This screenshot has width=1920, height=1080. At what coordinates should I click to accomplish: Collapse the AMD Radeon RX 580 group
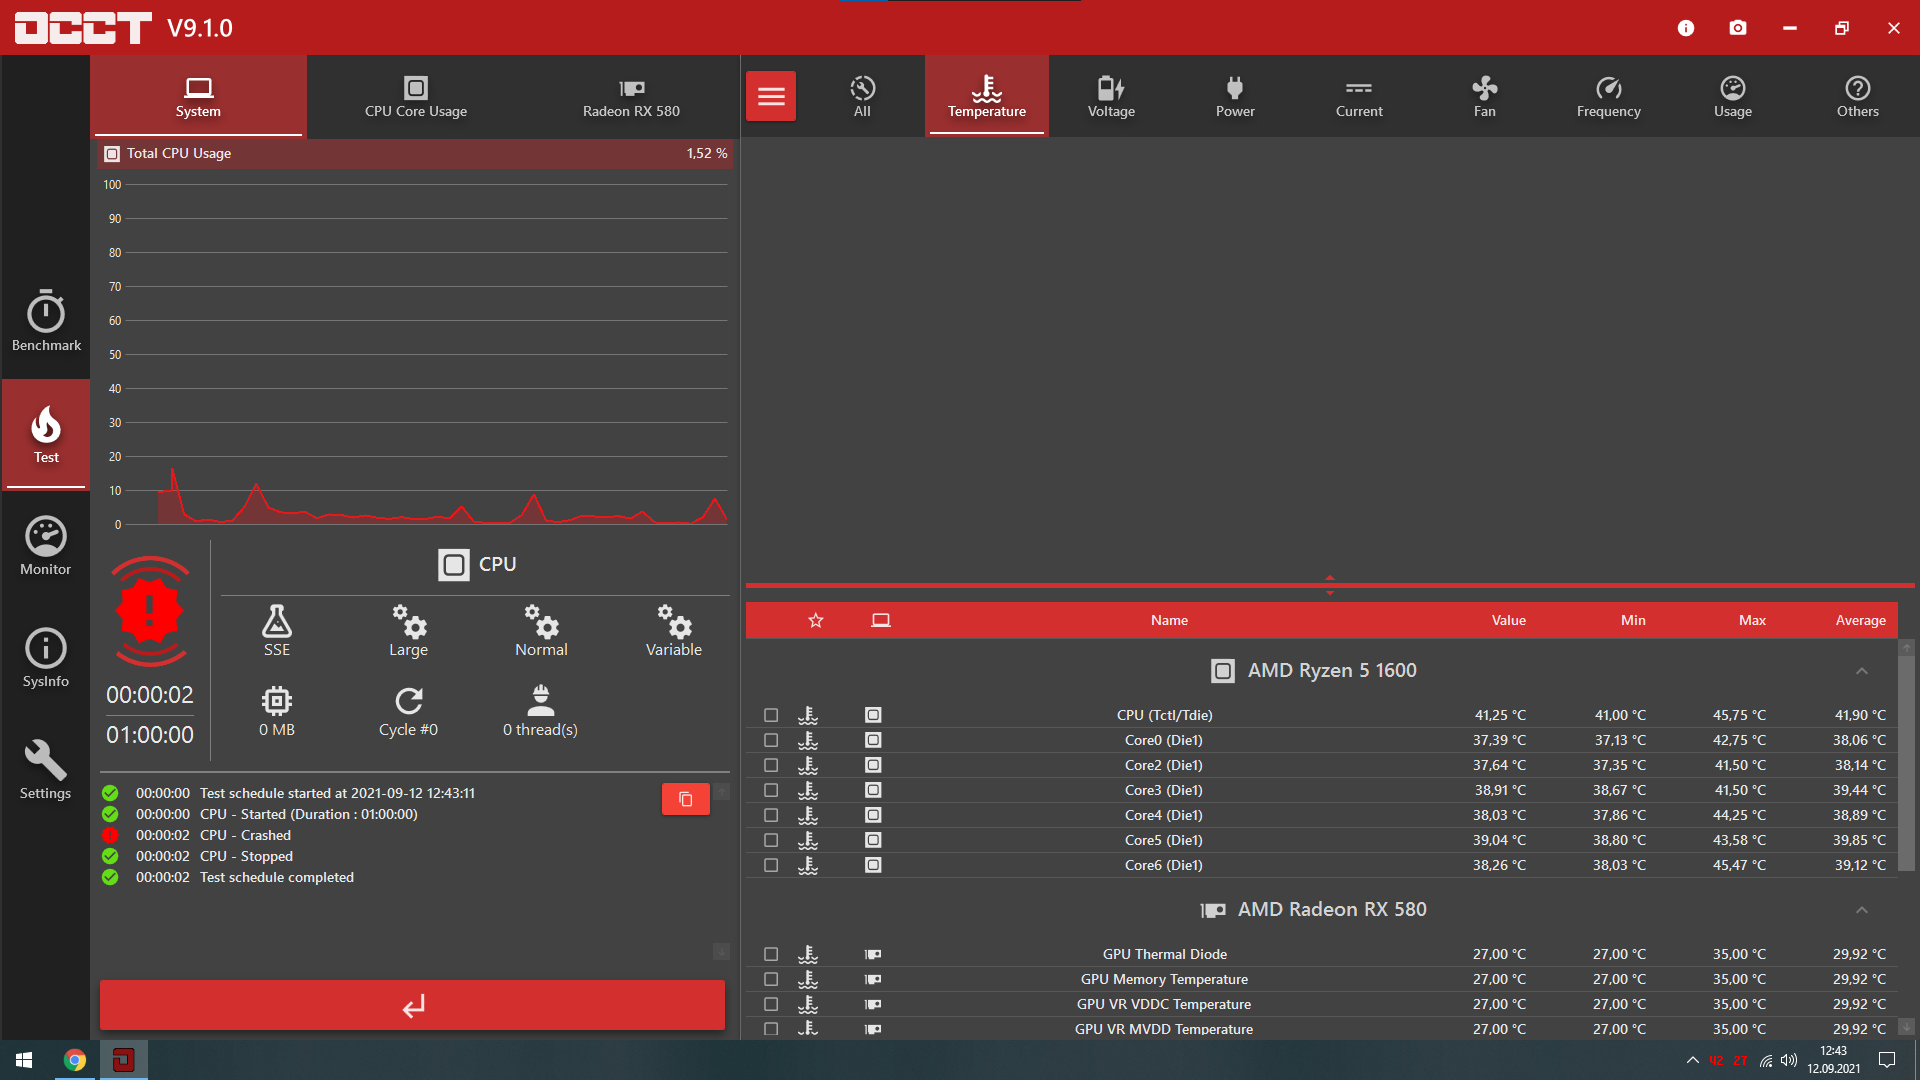(1861, 910)
